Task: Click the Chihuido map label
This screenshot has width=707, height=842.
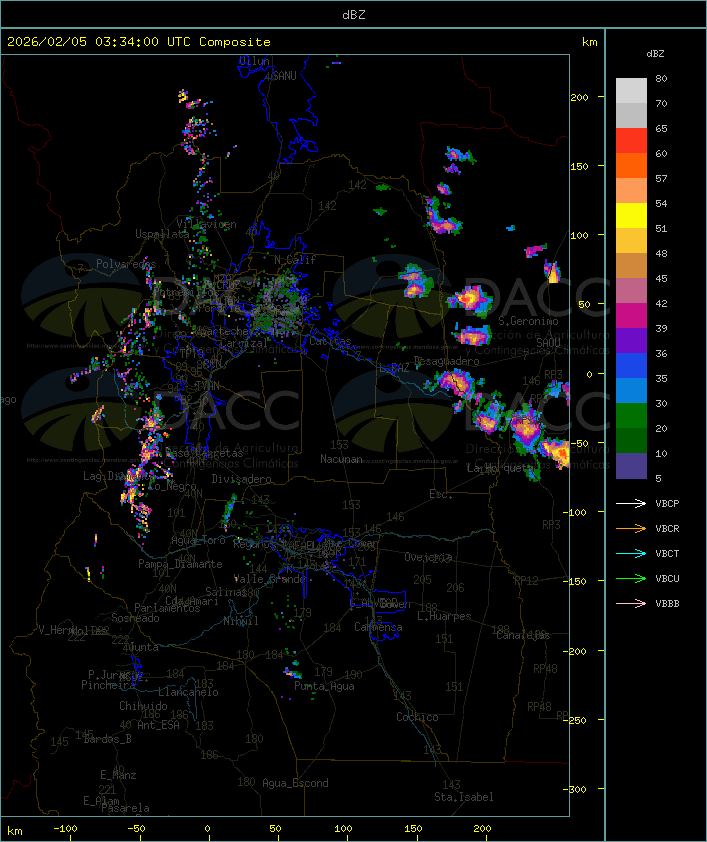Action: [x=143, y=706]
